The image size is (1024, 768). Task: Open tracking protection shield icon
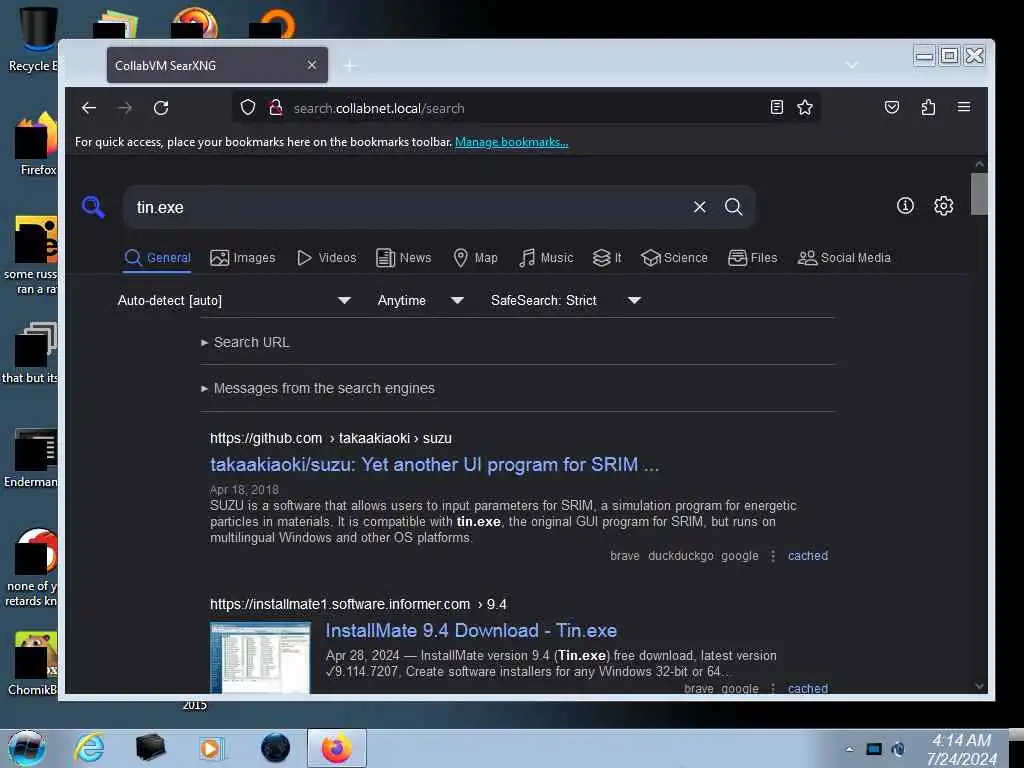pos(248,107)
